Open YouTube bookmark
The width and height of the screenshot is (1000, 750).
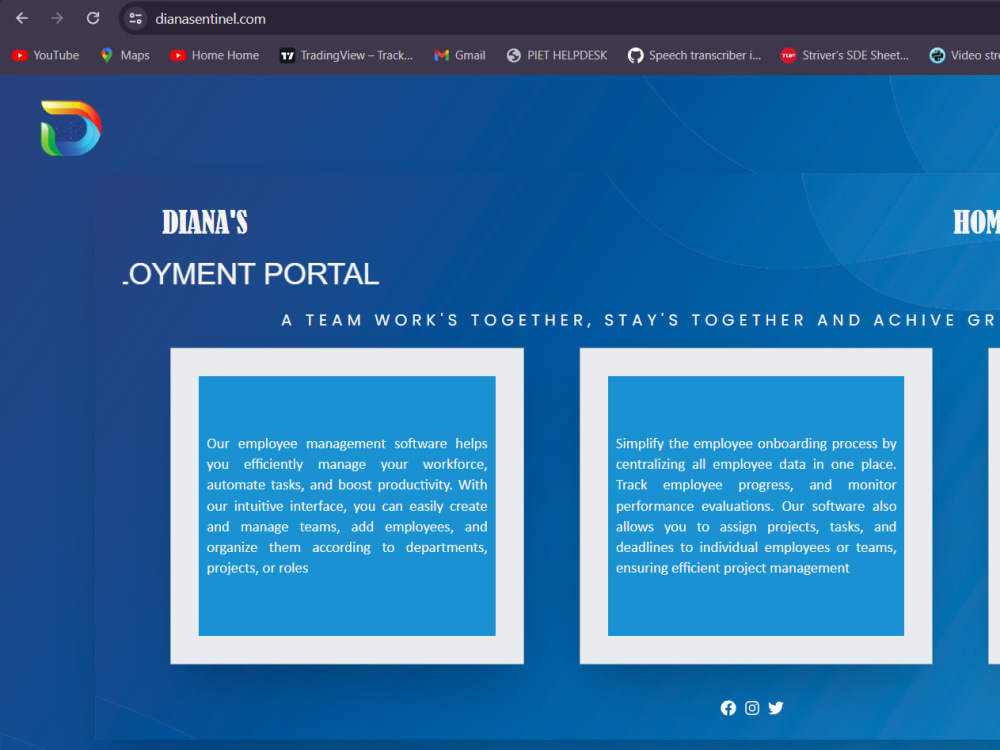tap(46, 55)
